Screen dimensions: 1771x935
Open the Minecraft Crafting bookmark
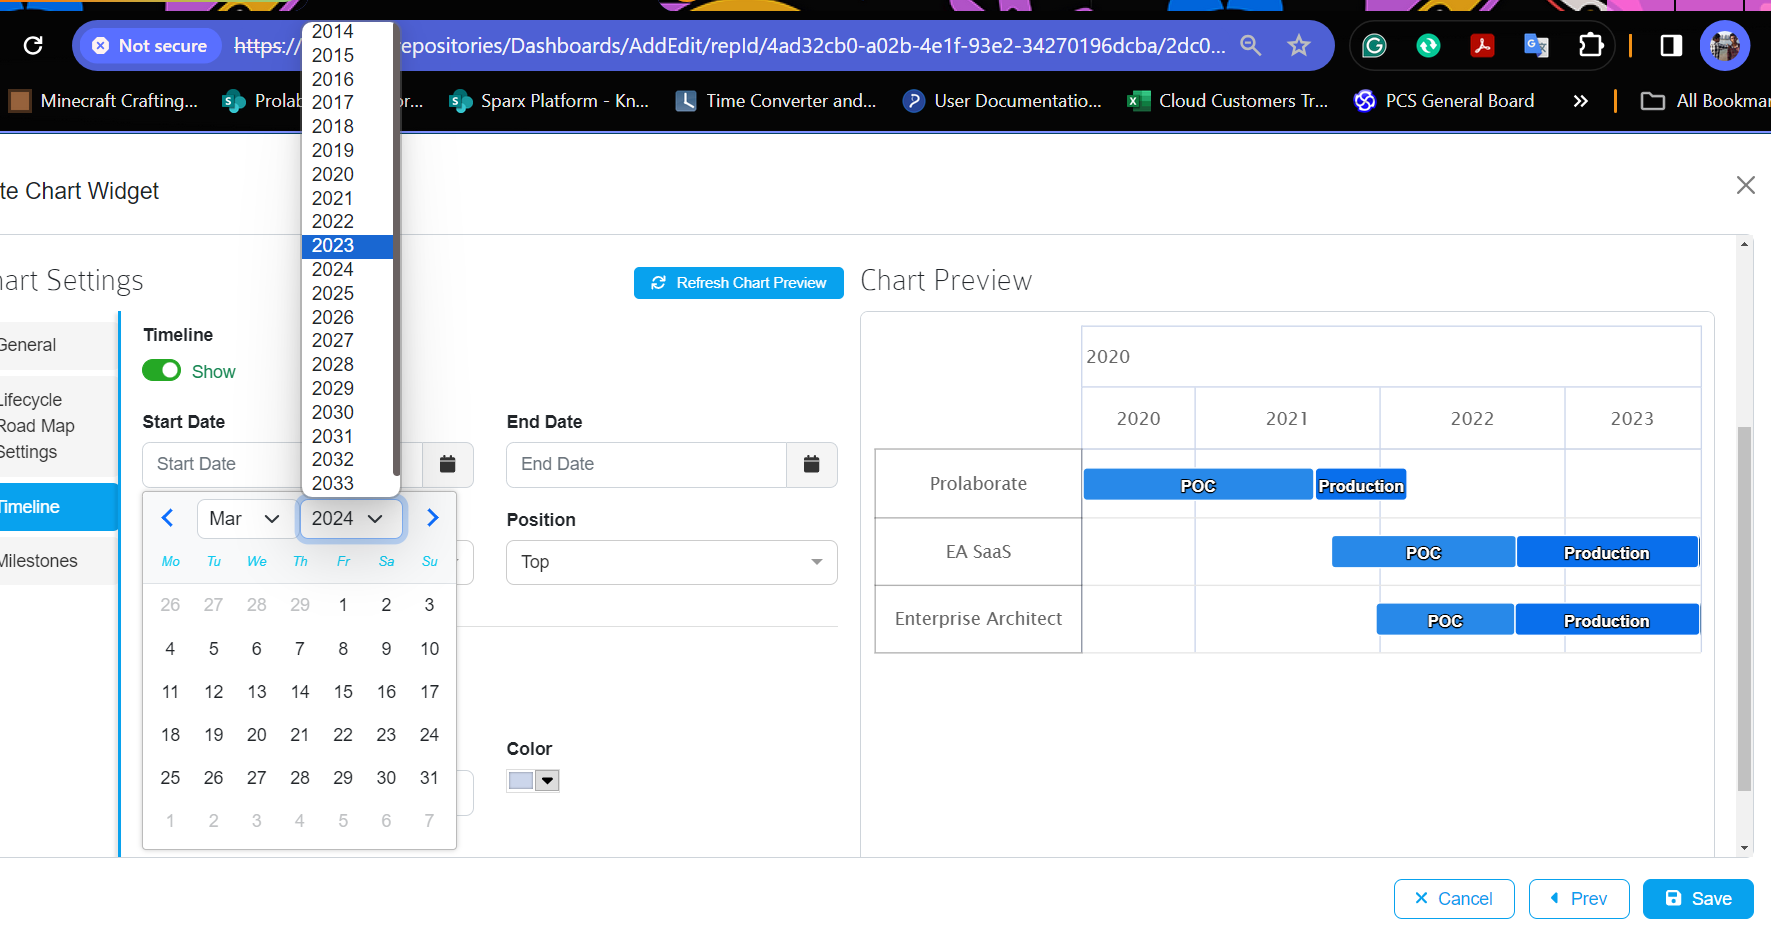104,101
